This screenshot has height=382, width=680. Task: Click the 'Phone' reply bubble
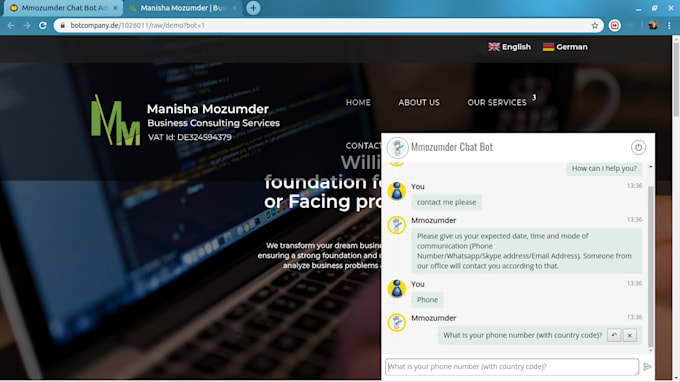427,300
